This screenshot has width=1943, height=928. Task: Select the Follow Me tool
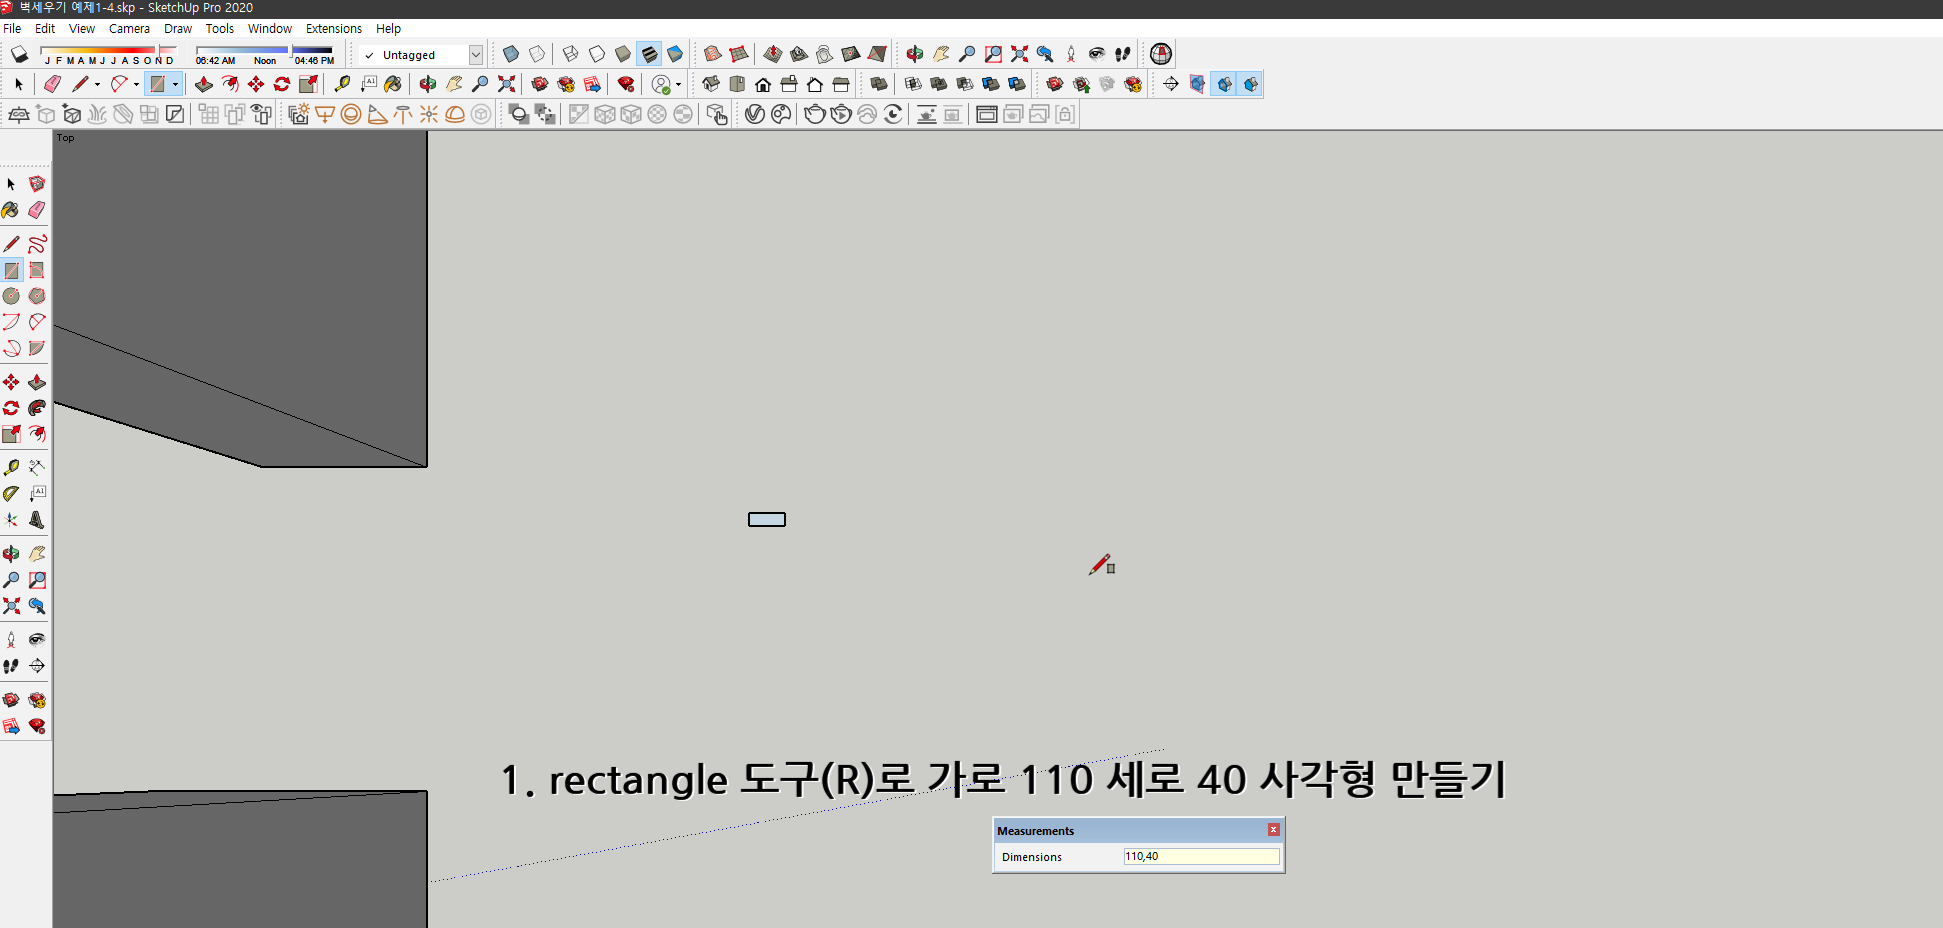click(x=37, y=407)
